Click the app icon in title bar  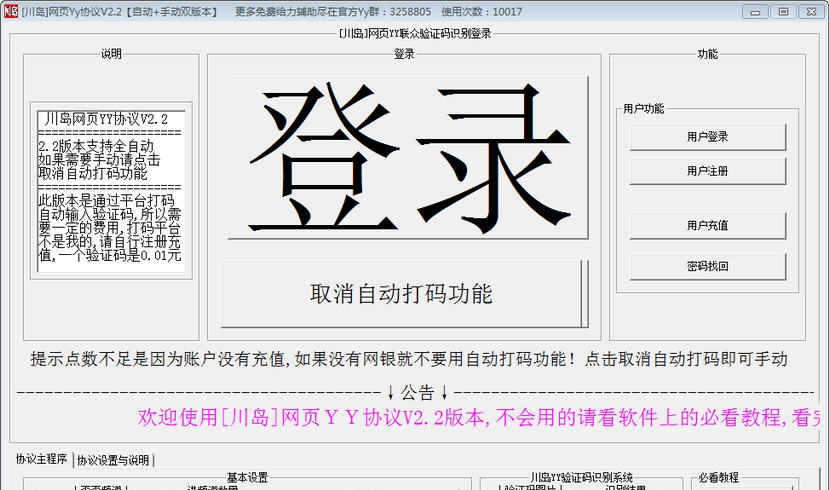(11, 11)
